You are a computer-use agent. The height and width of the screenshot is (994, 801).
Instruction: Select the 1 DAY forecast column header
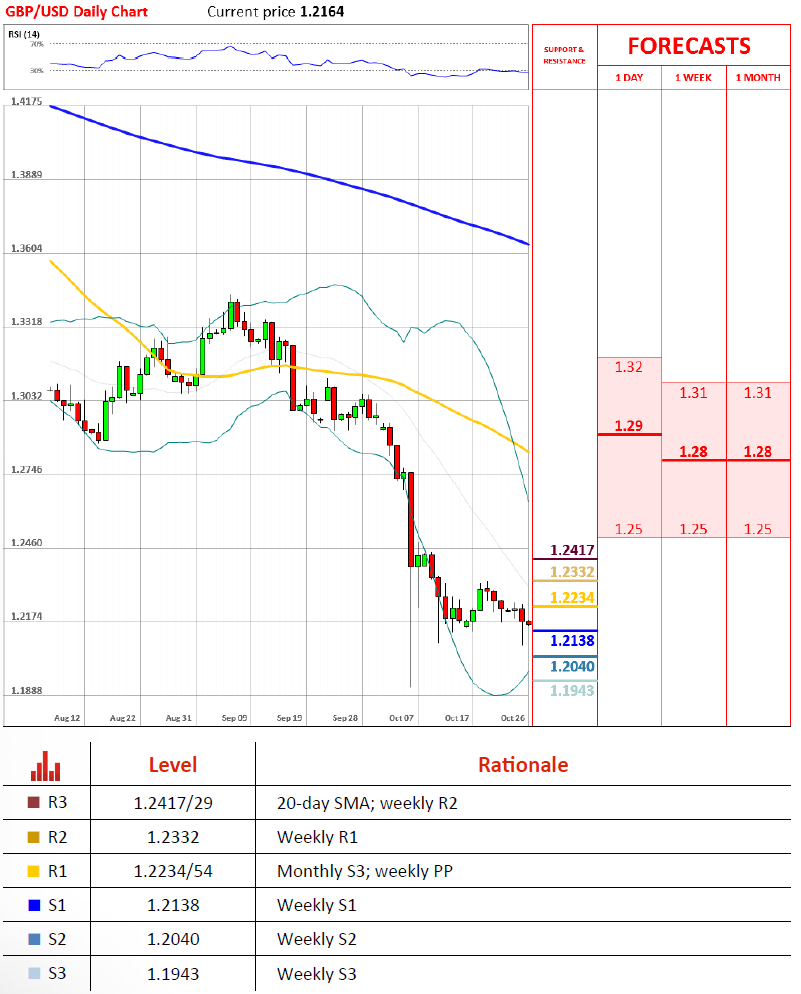click(629, 77)
